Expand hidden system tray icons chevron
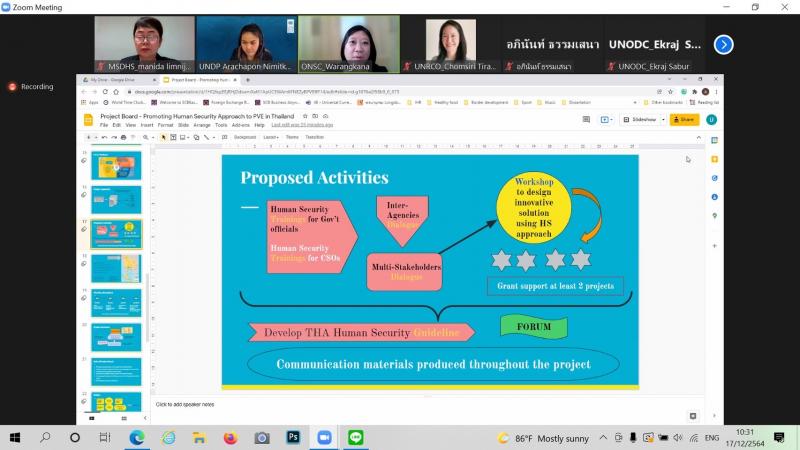 tap(603, 438)
